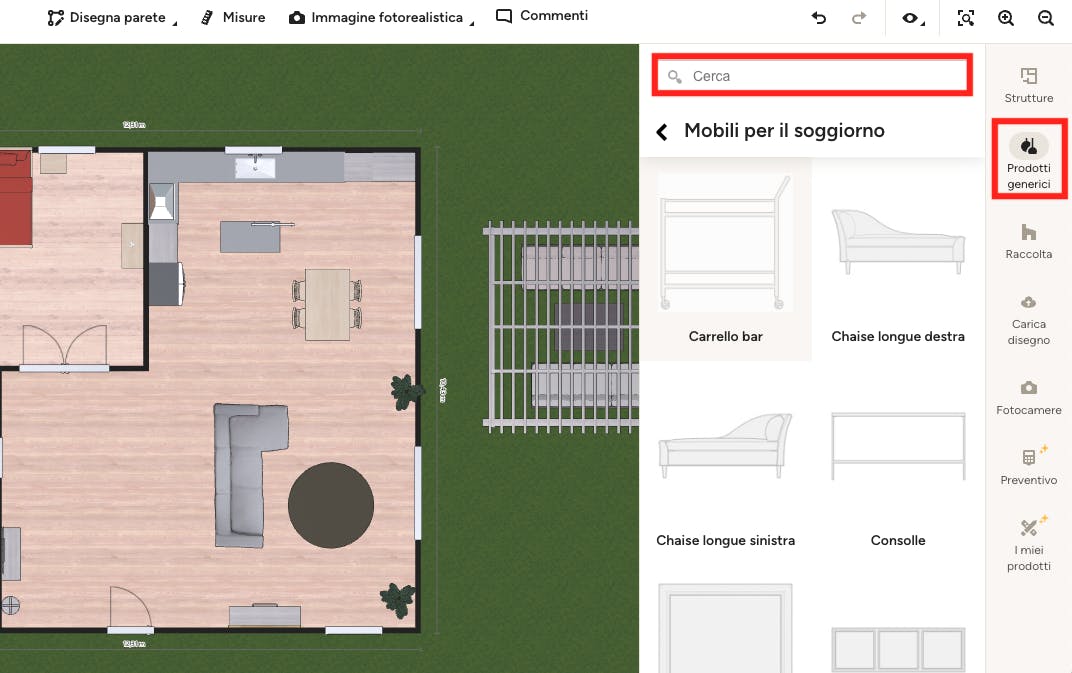Click the Consolle label
Image resolution: width=1072 pixels, height=673 pixels.
pos(898,540)
